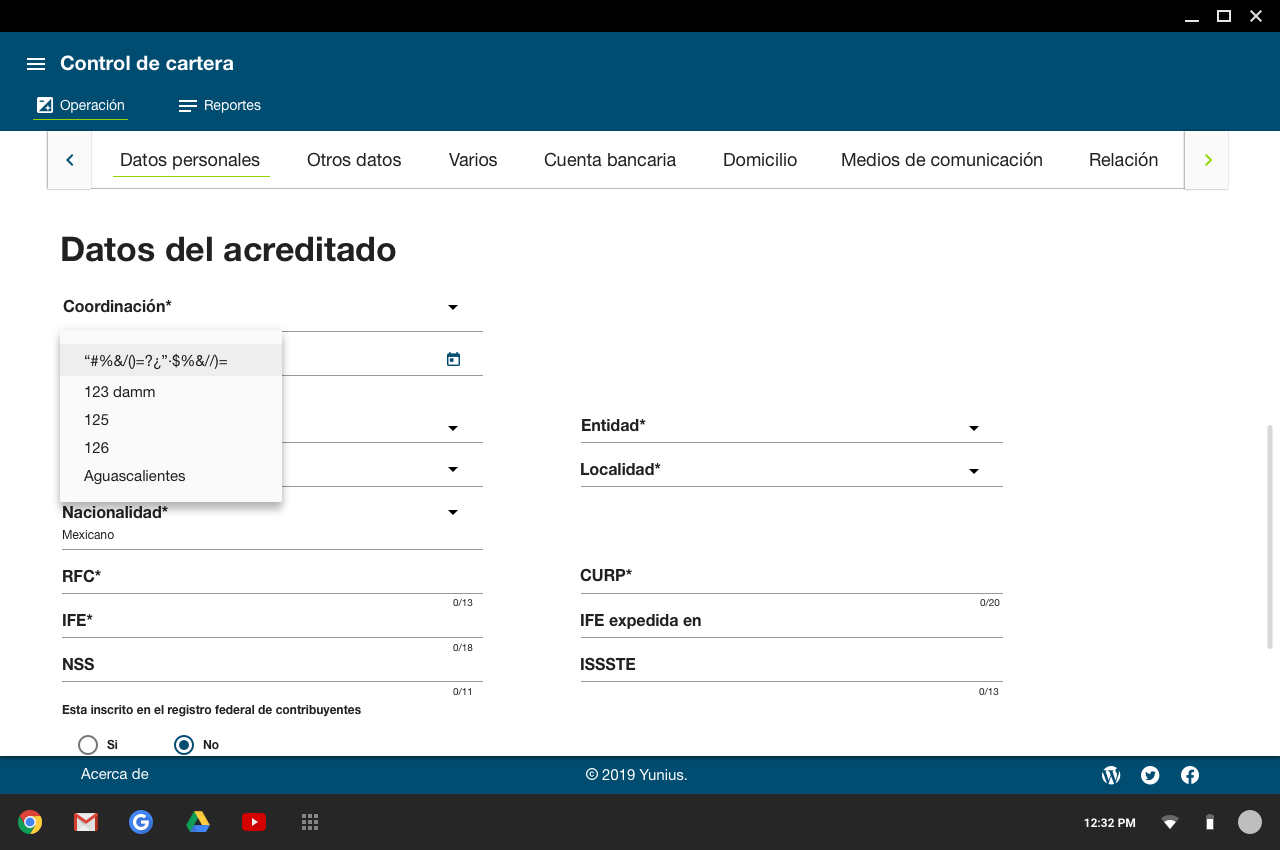Launch Gmail from the taskbar

tap(86, 822)
